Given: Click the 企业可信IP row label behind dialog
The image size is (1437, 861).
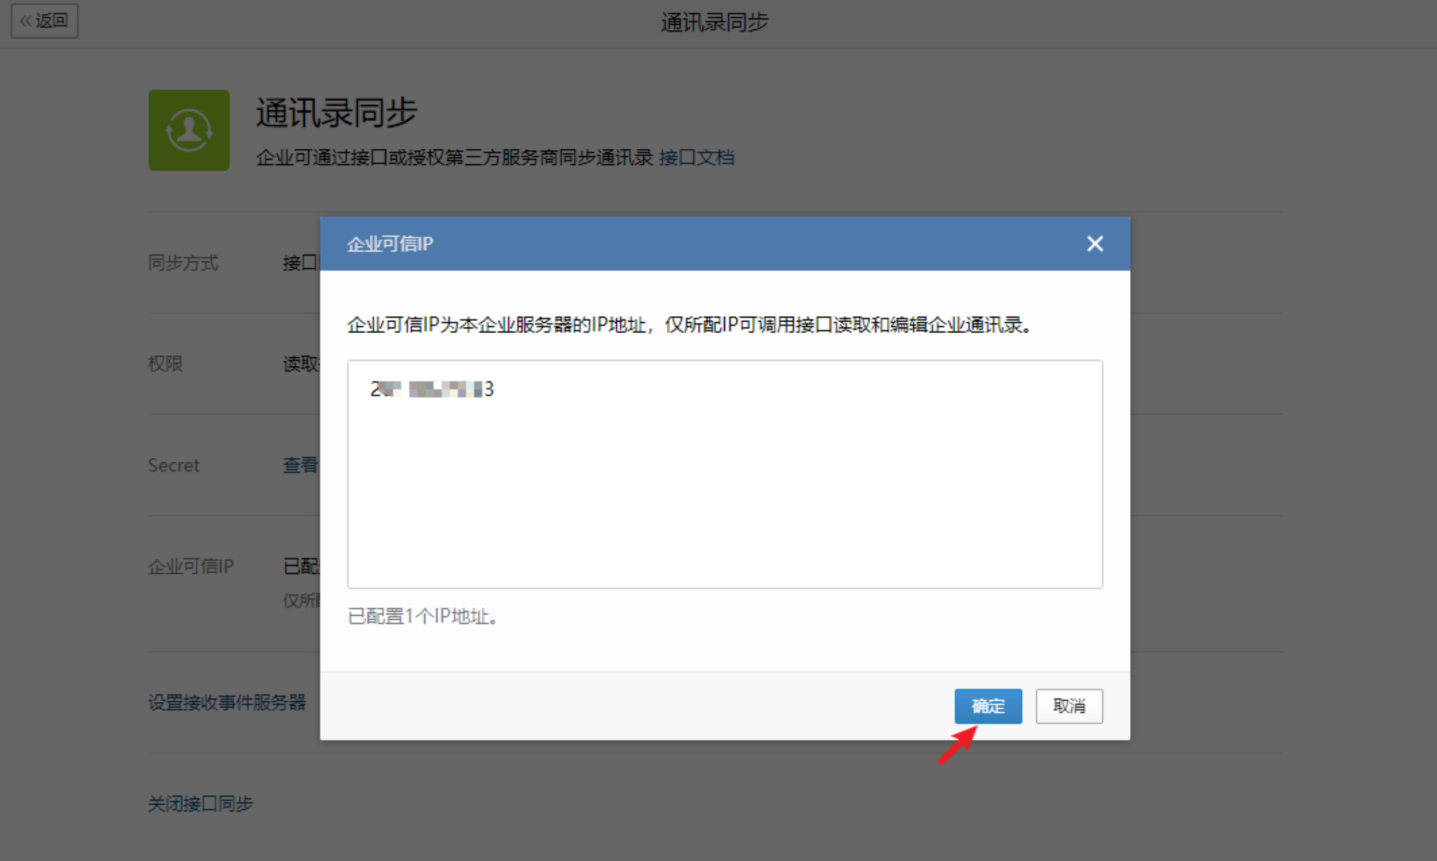Looking at the screenshot, I should (x=191, y=566).
